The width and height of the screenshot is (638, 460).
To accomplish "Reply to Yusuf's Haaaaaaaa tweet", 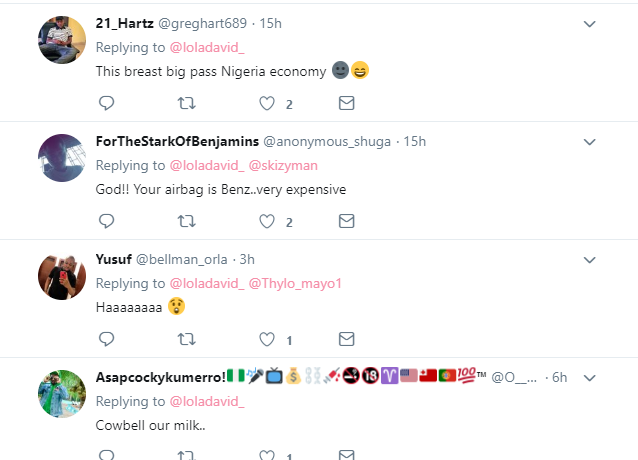I will coord(106,339).
